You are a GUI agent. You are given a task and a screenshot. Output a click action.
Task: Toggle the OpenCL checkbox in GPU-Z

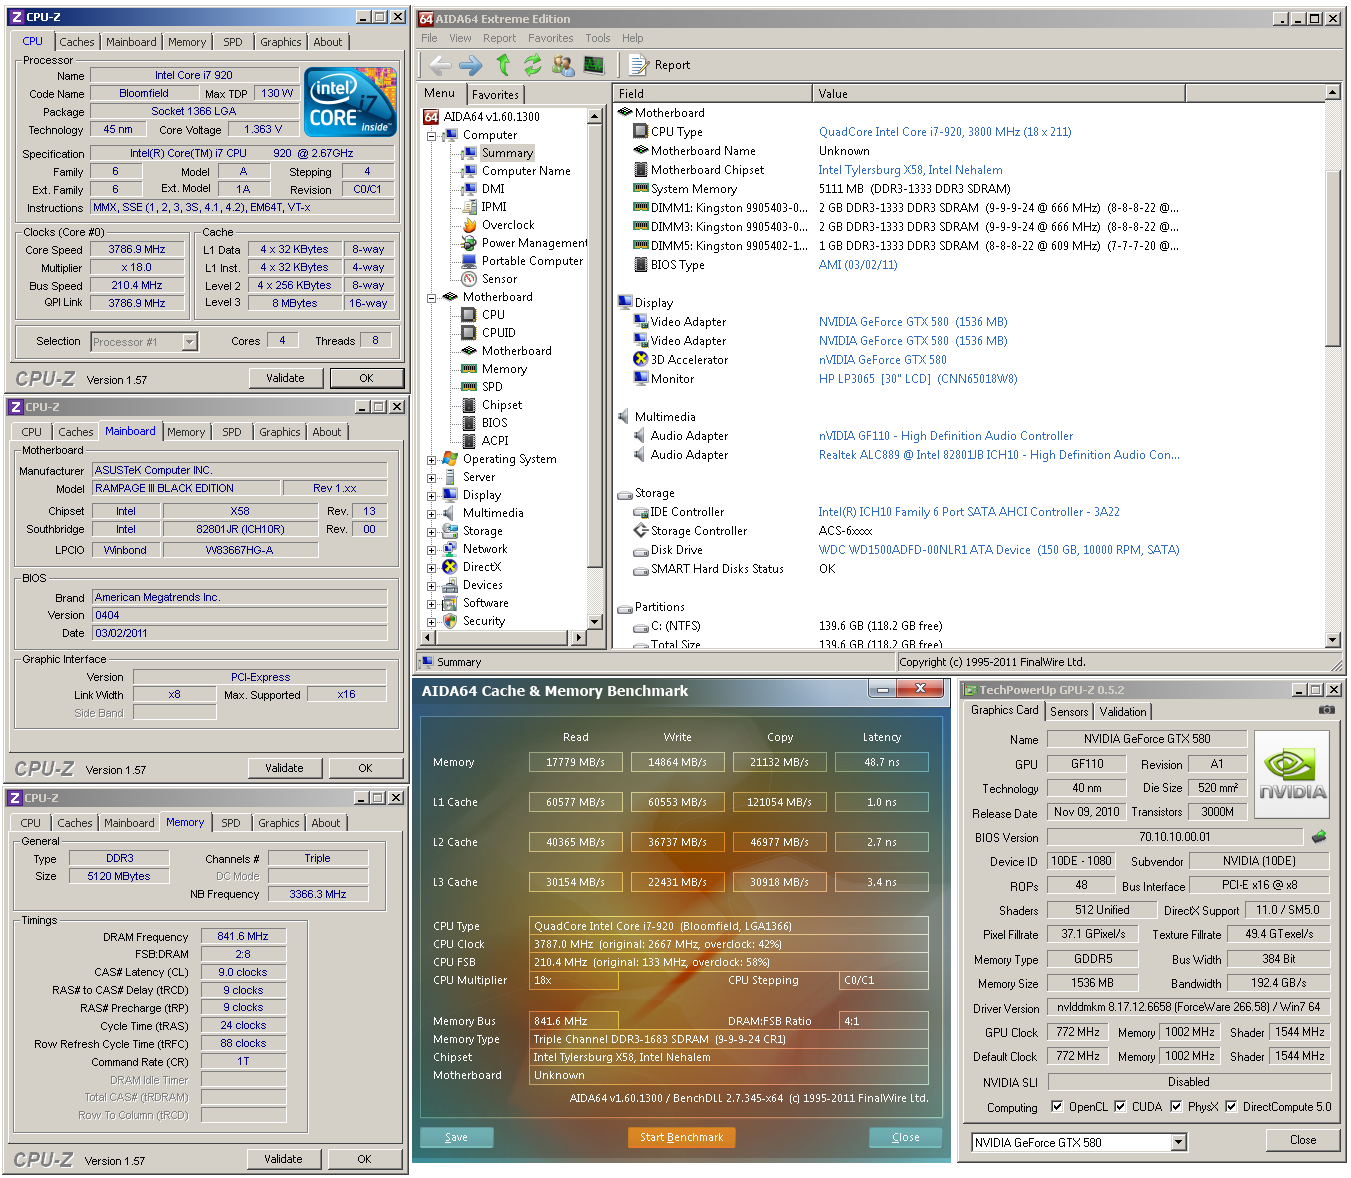pyautogui.click(x=1057, y=1106)
